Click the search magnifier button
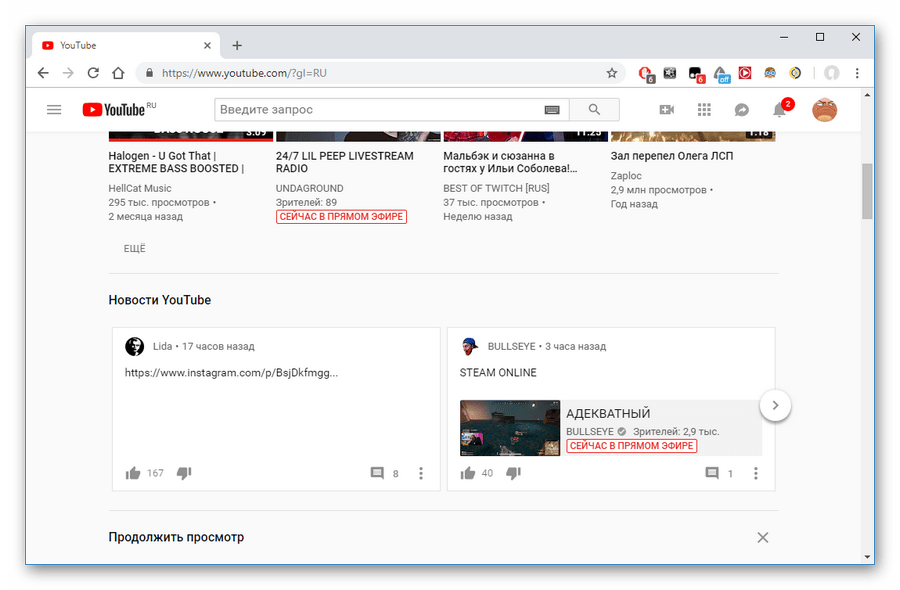This screenshot has width=900, height=590. (594, 110)
